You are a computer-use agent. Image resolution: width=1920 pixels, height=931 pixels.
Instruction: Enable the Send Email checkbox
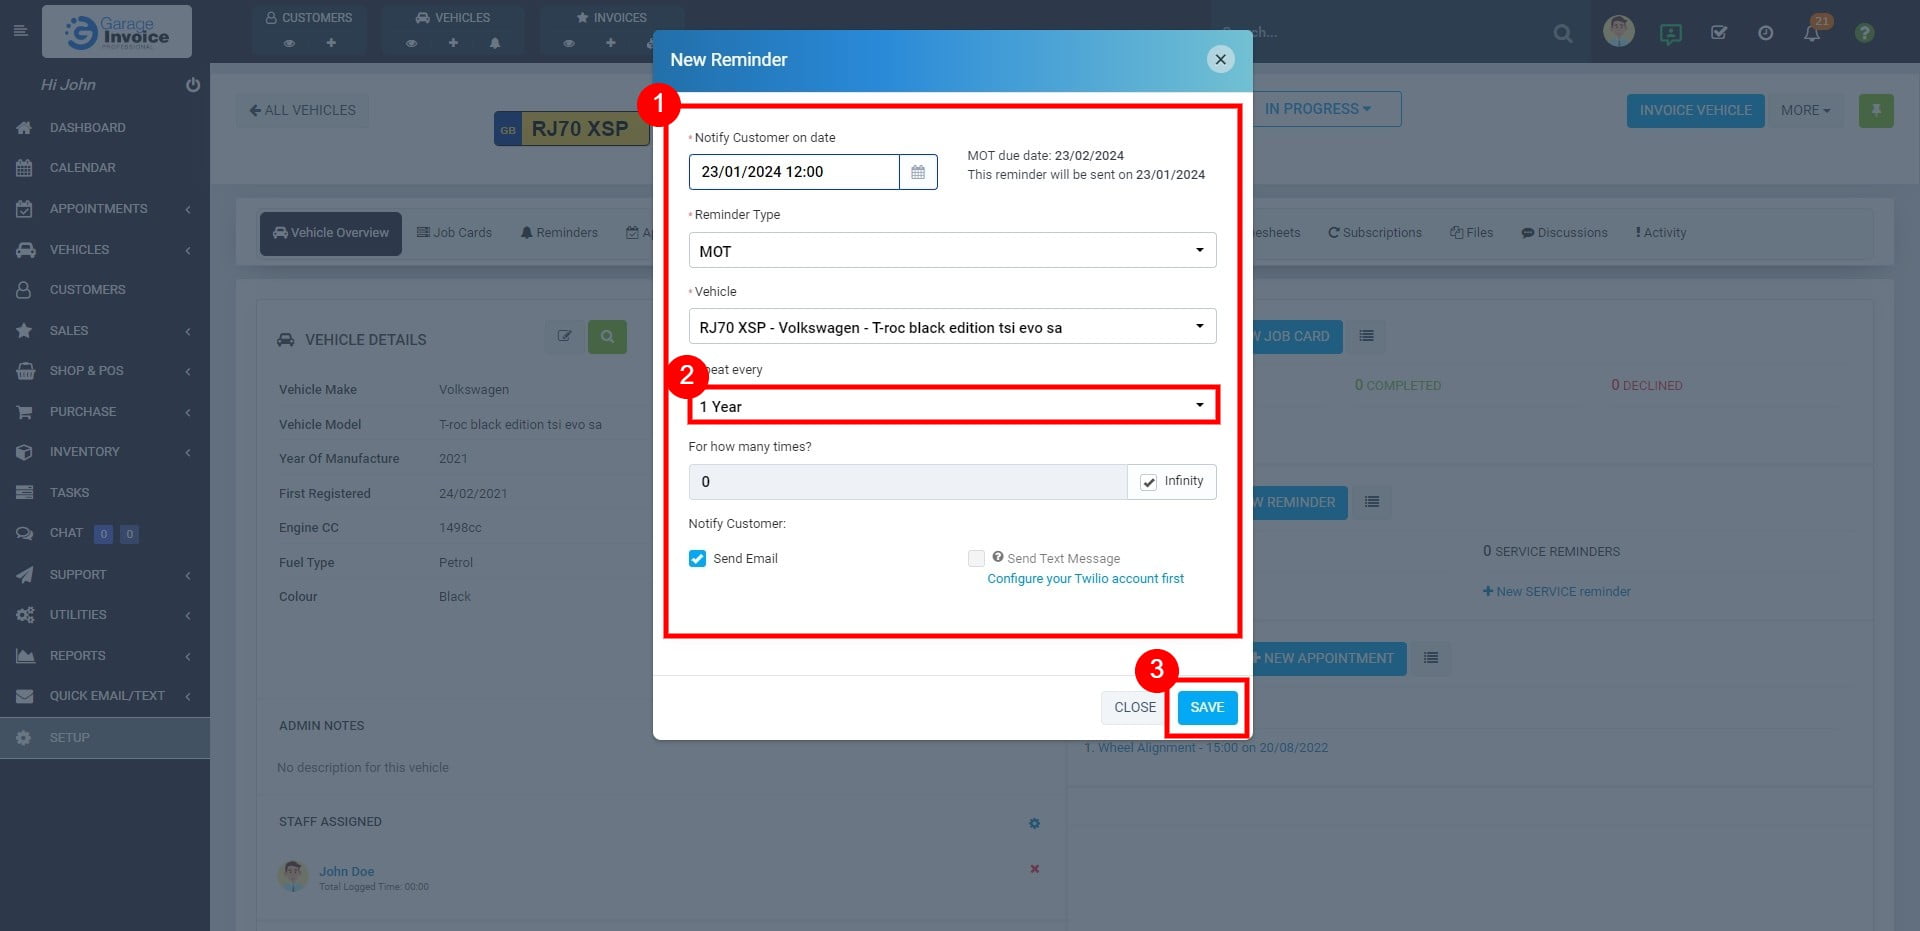click(x=697, y=558)
